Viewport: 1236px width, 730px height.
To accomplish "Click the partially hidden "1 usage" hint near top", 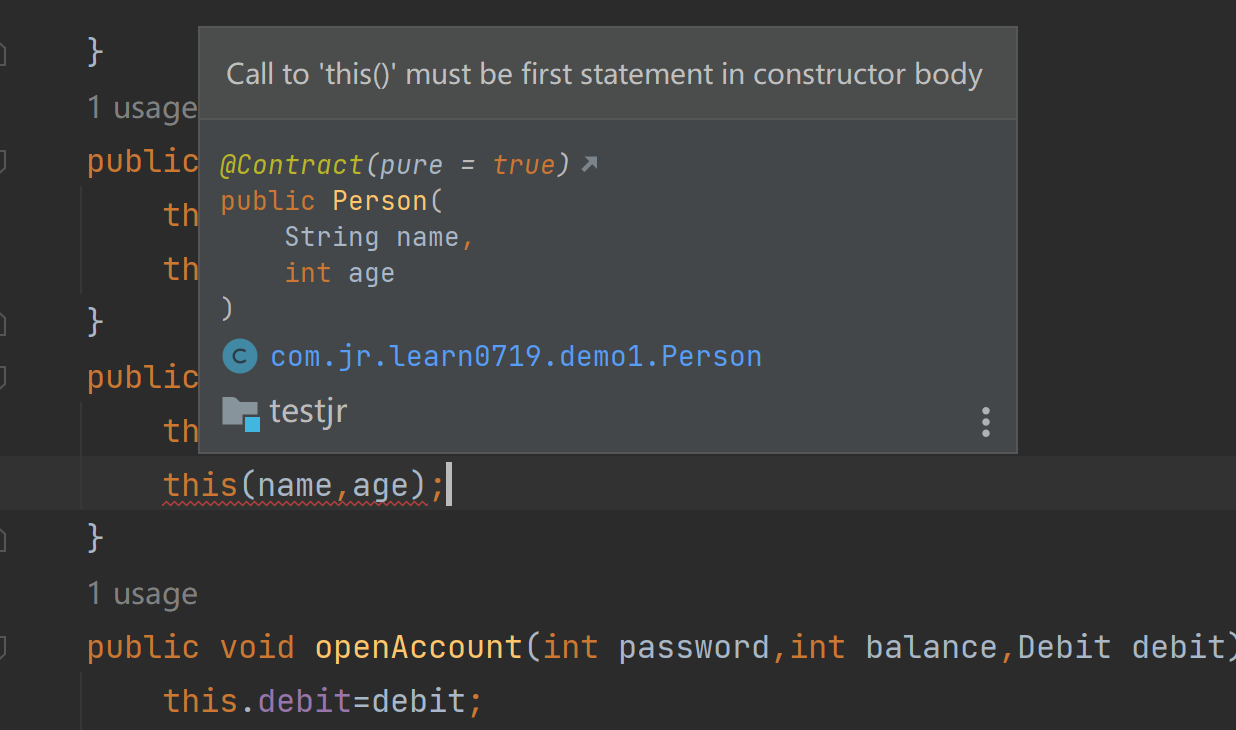I will 141,108.
